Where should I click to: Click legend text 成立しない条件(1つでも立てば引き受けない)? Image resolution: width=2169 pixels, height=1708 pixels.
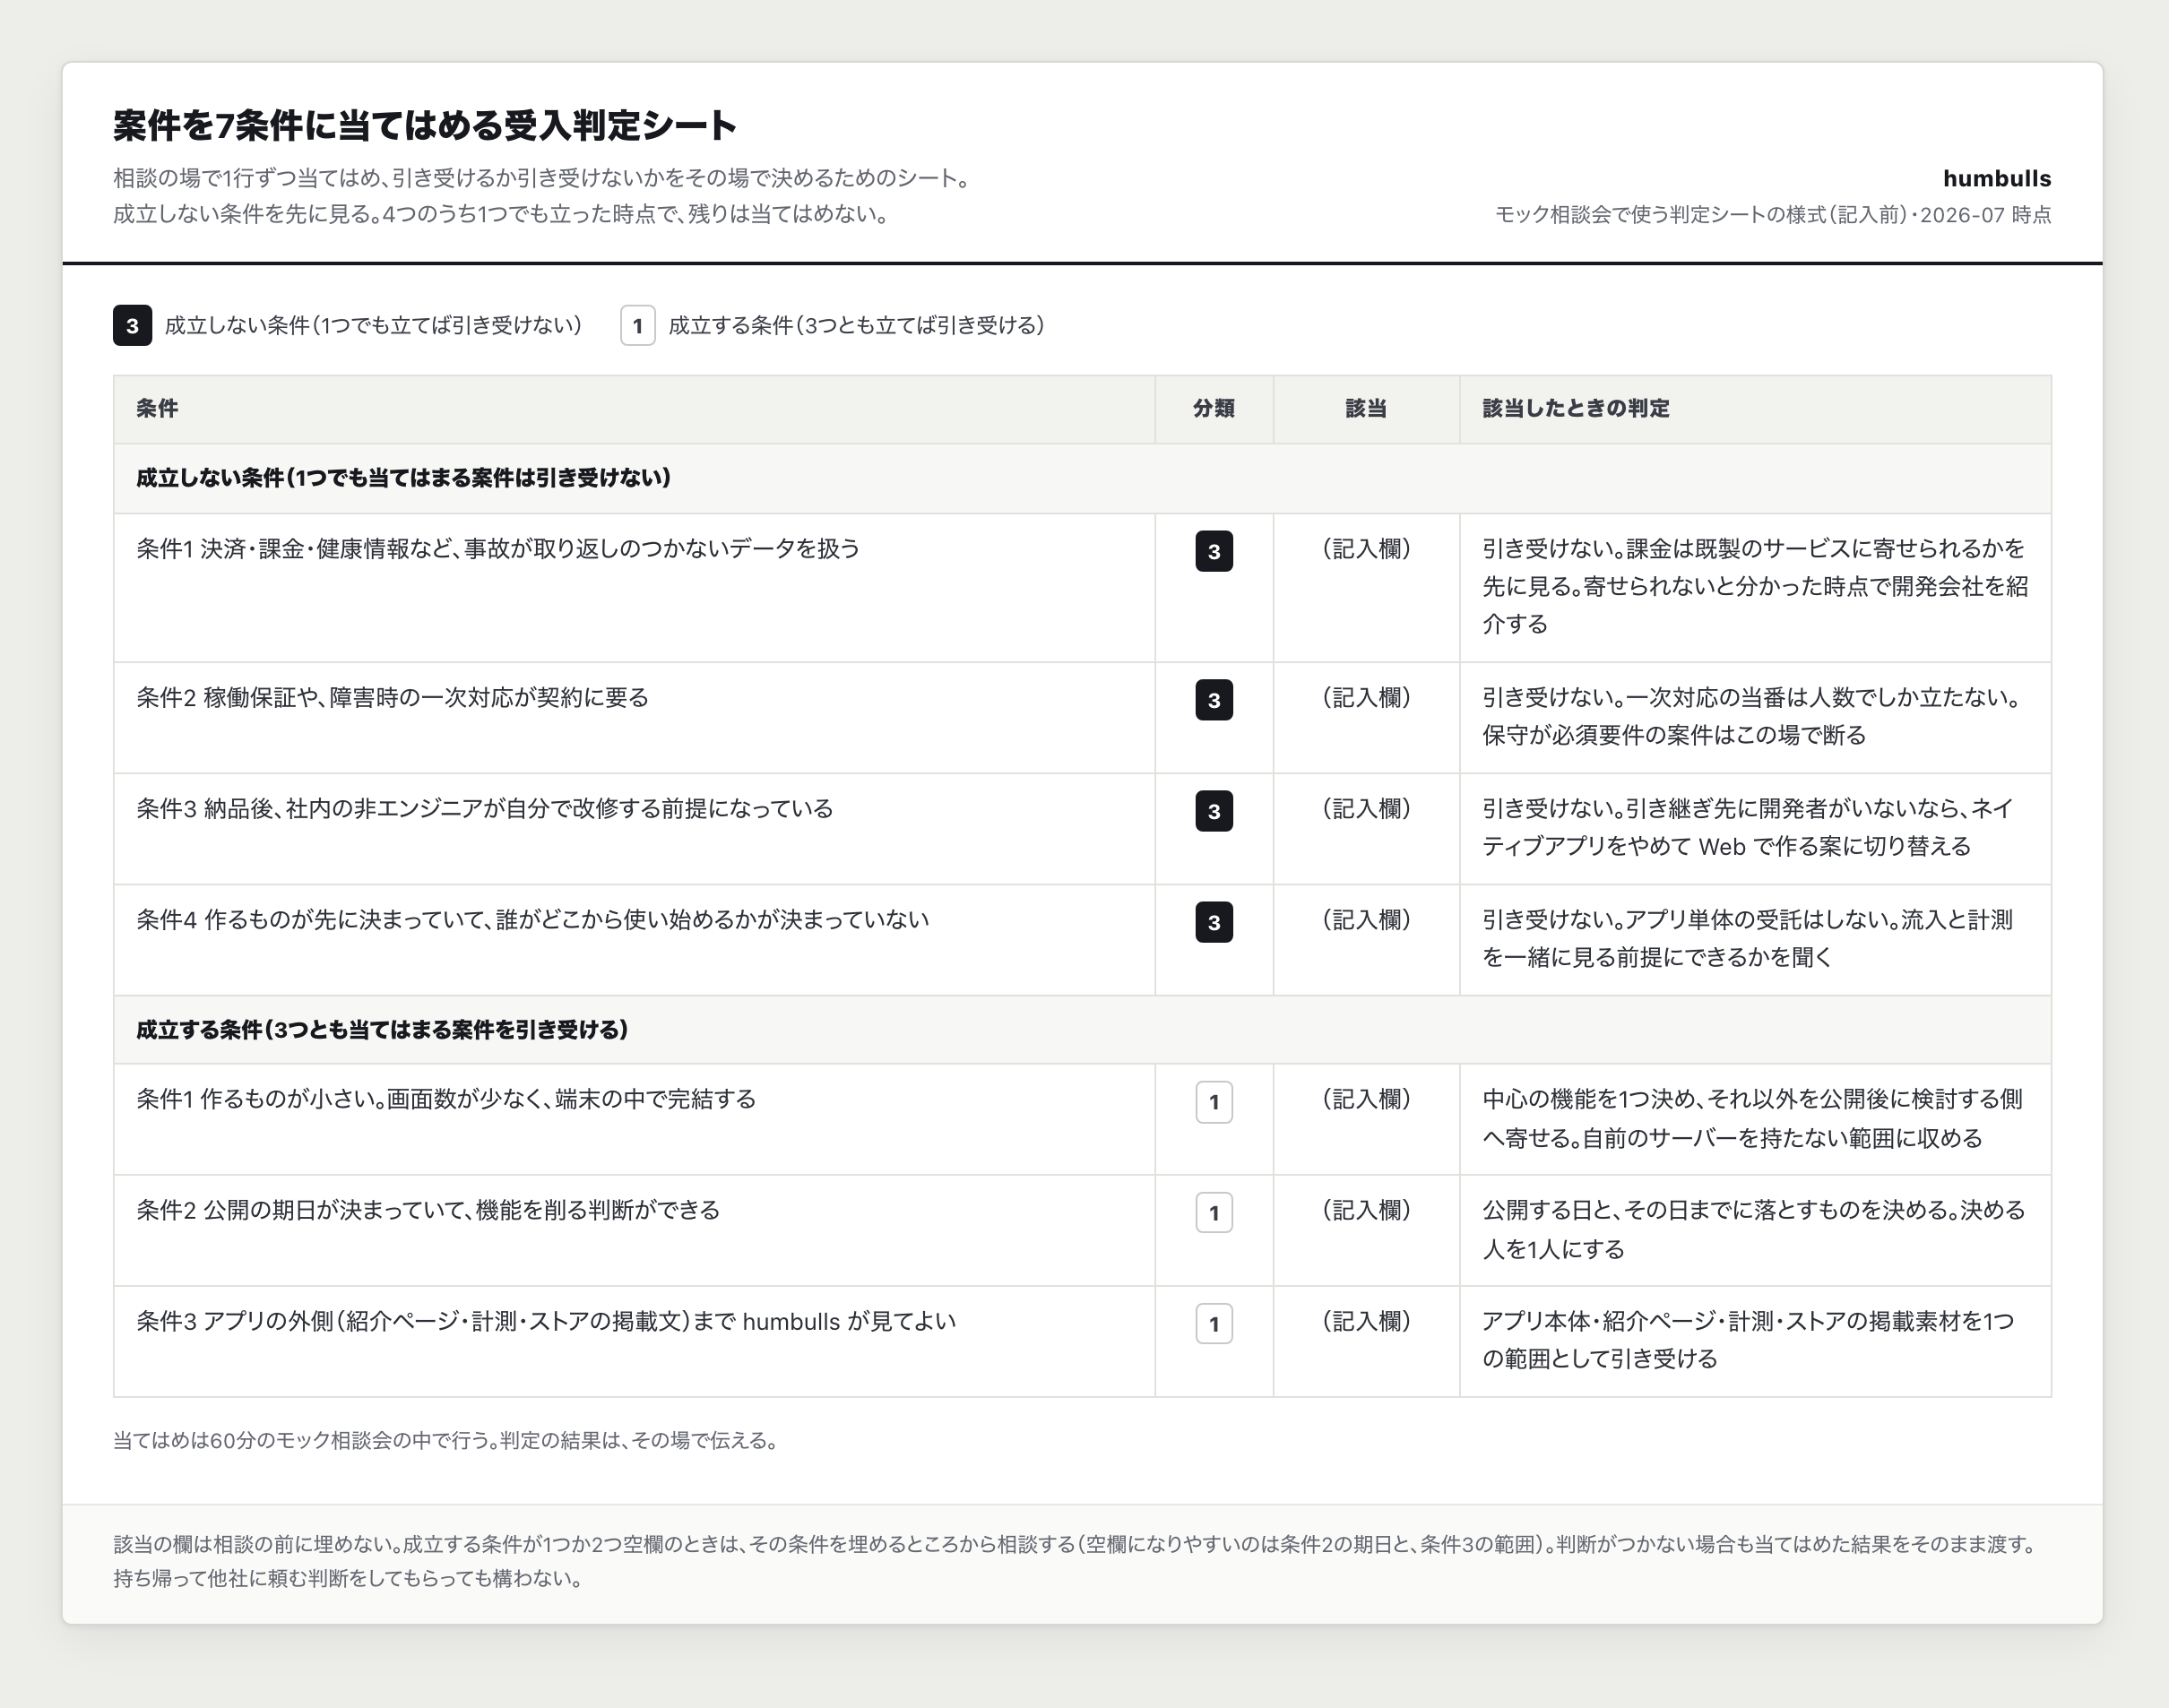coord(374,325)
